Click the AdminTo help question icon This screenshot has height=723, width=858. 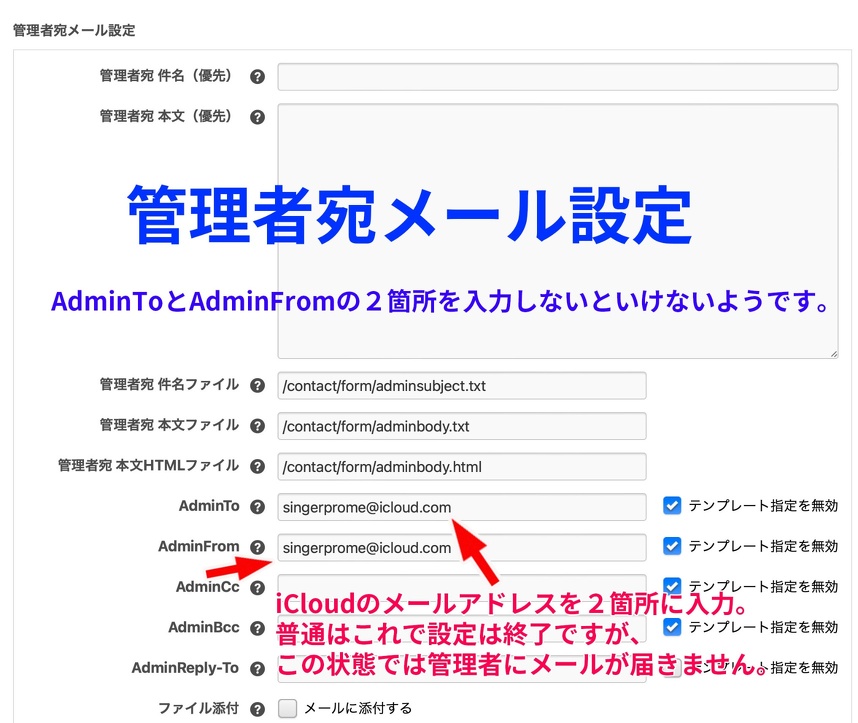tap(257, 507)
